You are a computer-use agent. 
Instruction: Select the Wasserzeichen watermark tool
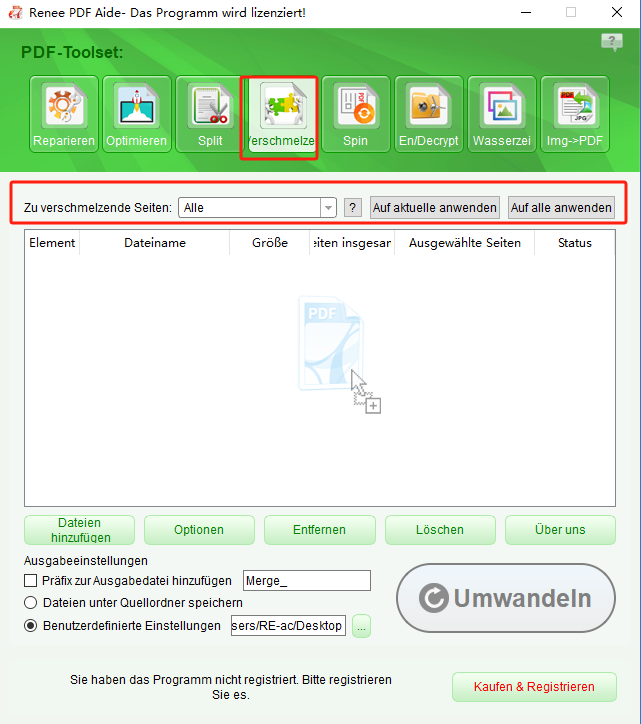click(502, 114)
